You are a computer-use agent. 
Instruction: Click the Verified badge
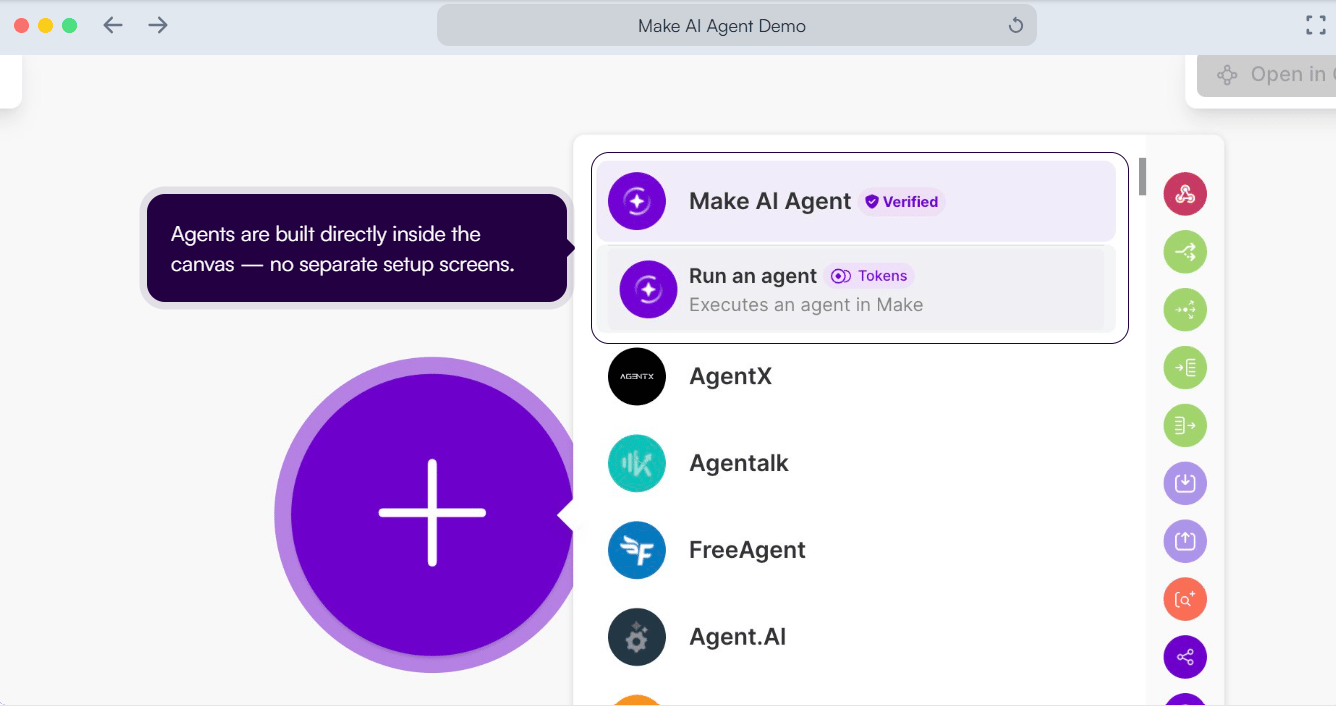[902, 201]
